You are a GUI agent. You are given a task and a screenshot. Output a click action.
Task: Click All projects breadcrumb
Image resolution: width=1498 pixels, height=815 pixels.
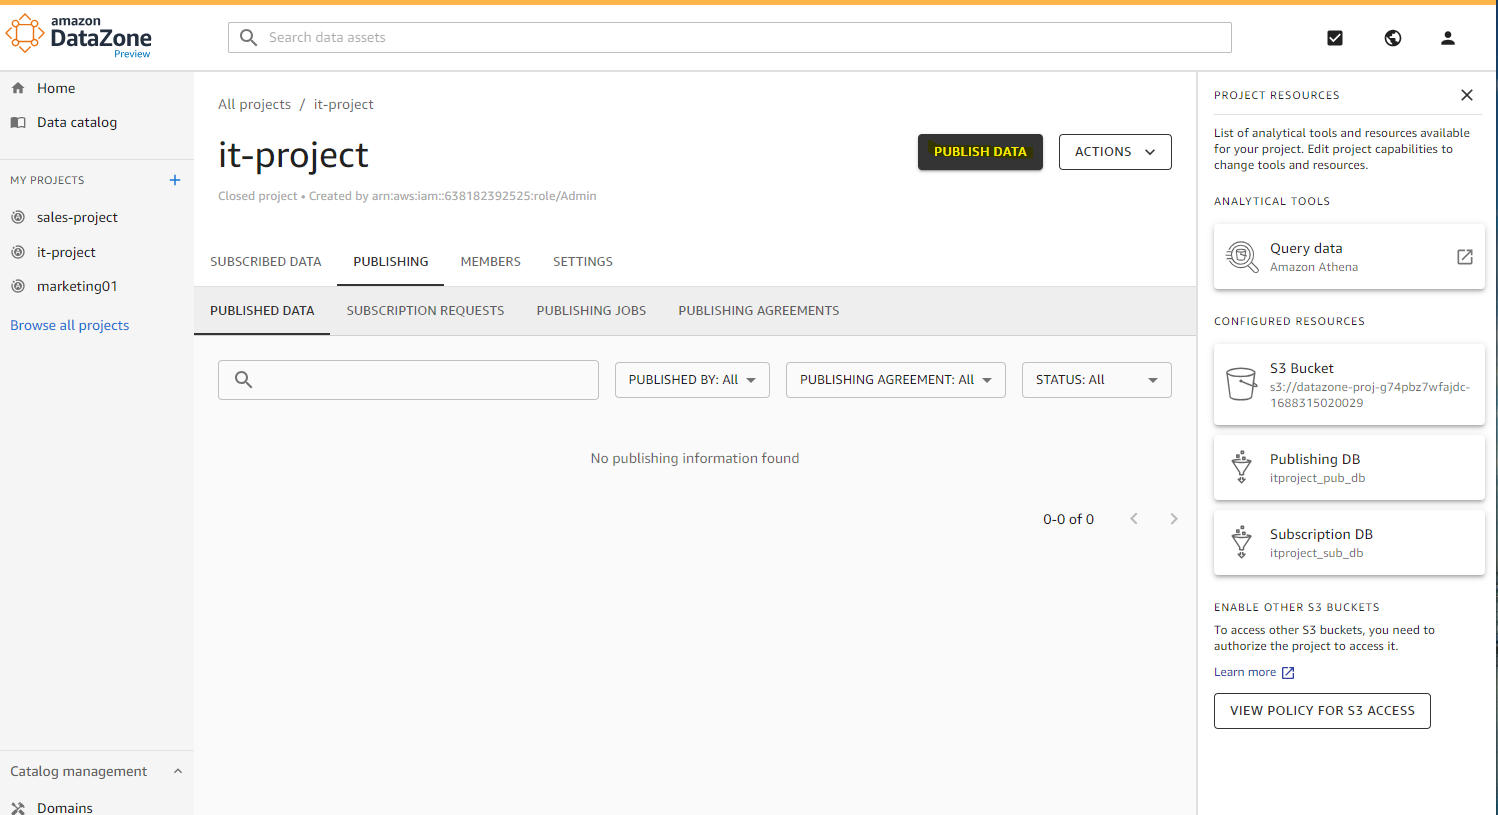tap(255, 104)
